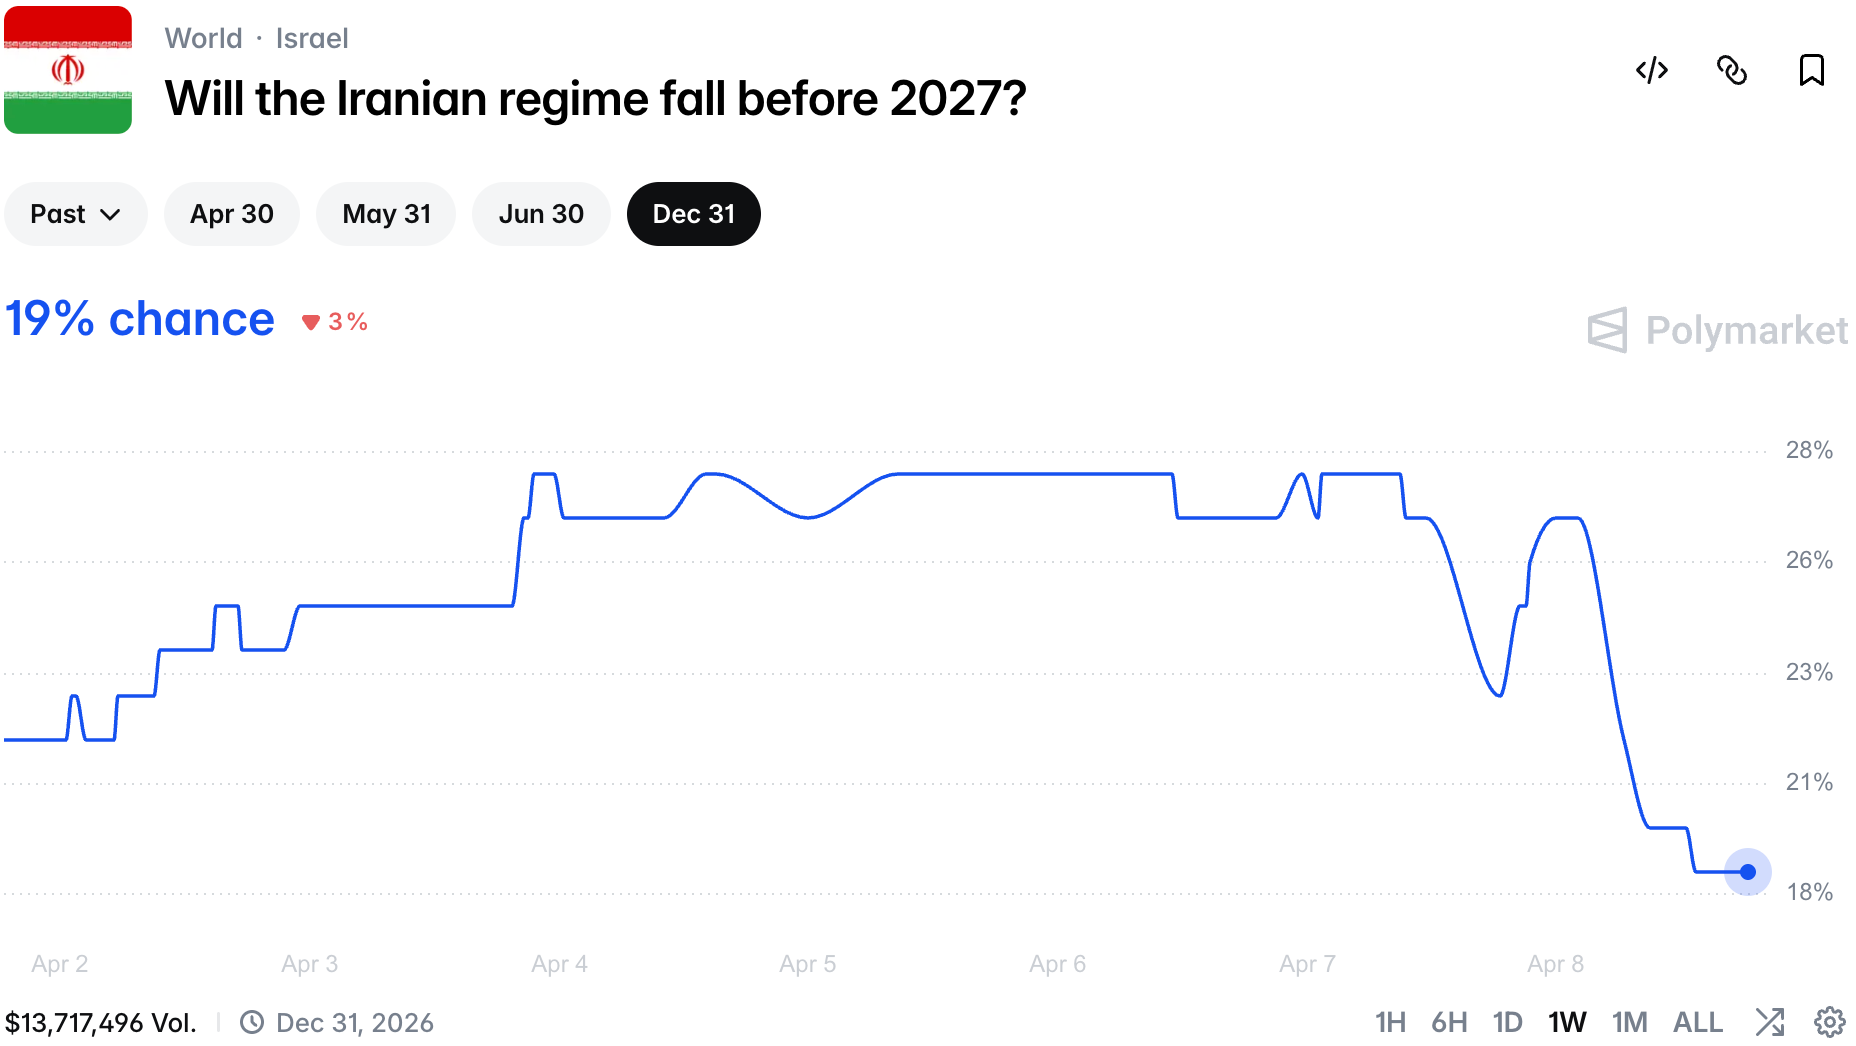
Task: Open chart settings via the gear icon
Action: (1829, 1022)
